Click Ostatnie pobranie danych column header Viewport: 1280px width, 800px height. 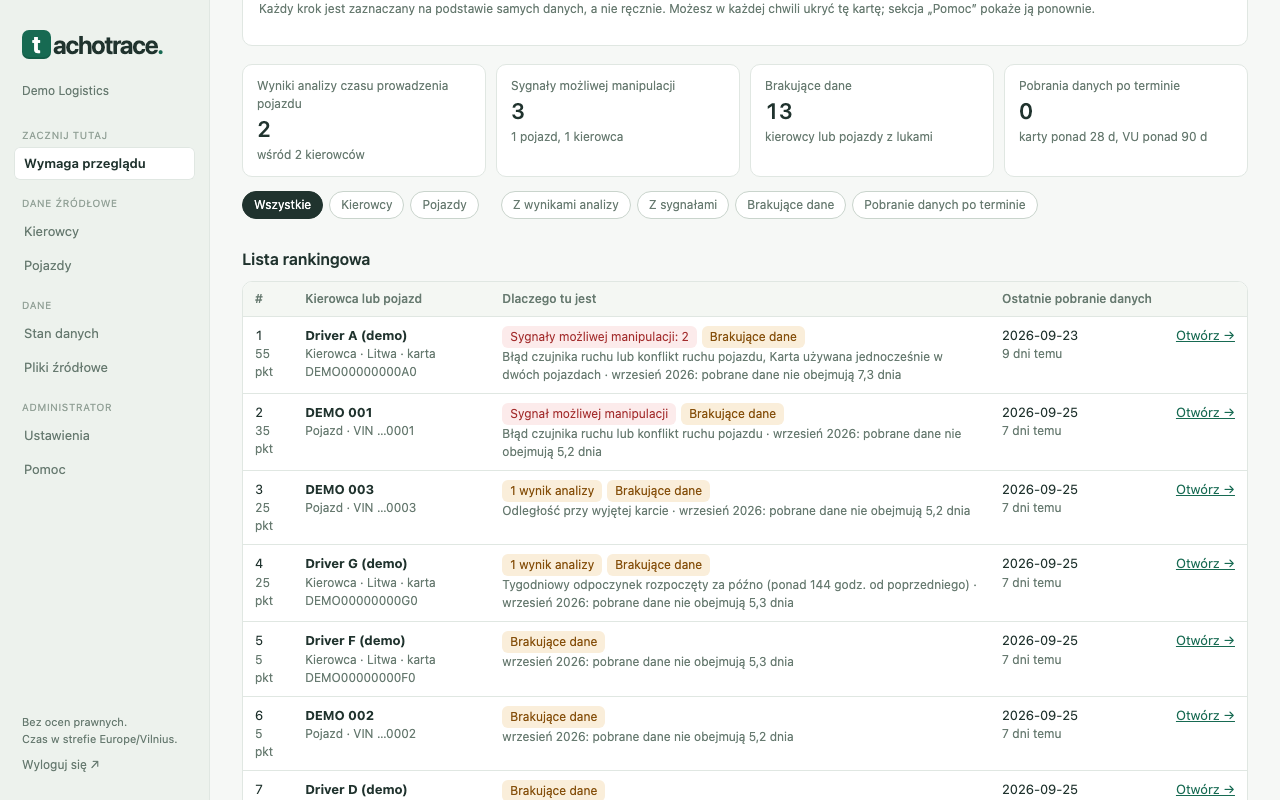pyautogui.click(x=1077, y=299)
